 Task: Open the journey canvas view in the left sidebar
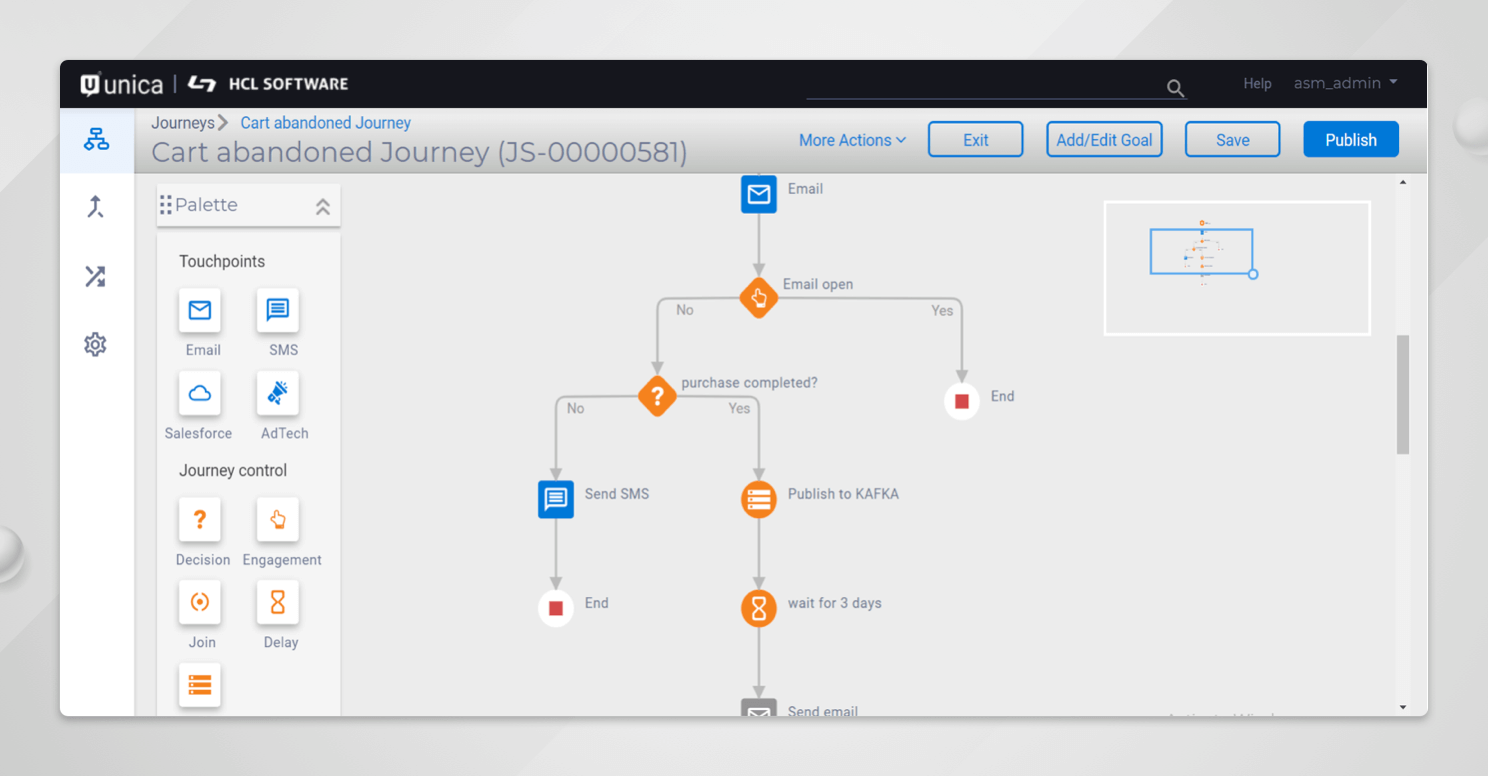point(95,139)
